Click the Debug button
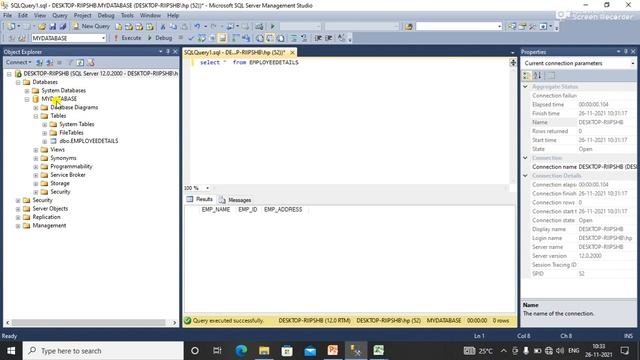The height and width of the screenshot is (360, 640). pos(160,38)
